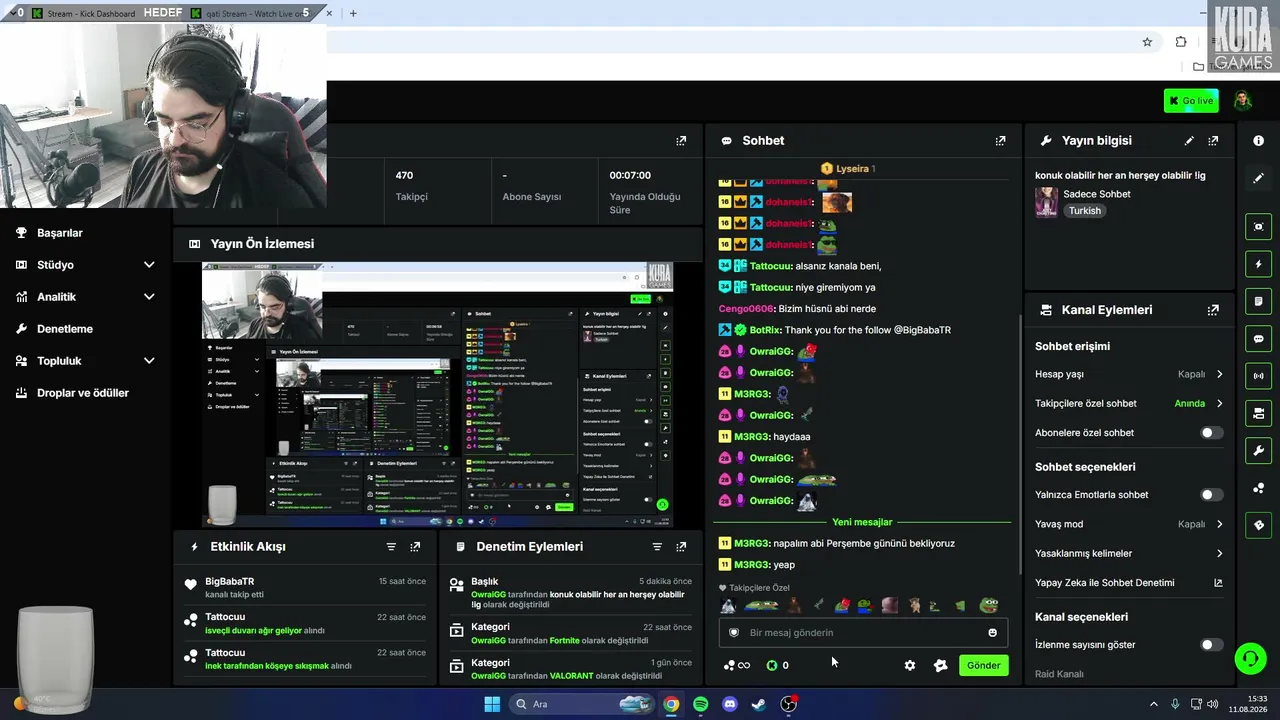The width and height of the screenshot is (1280, 720).
Task: Toggle the document moderation log sidebar icon
Action: pos(1258,301)
